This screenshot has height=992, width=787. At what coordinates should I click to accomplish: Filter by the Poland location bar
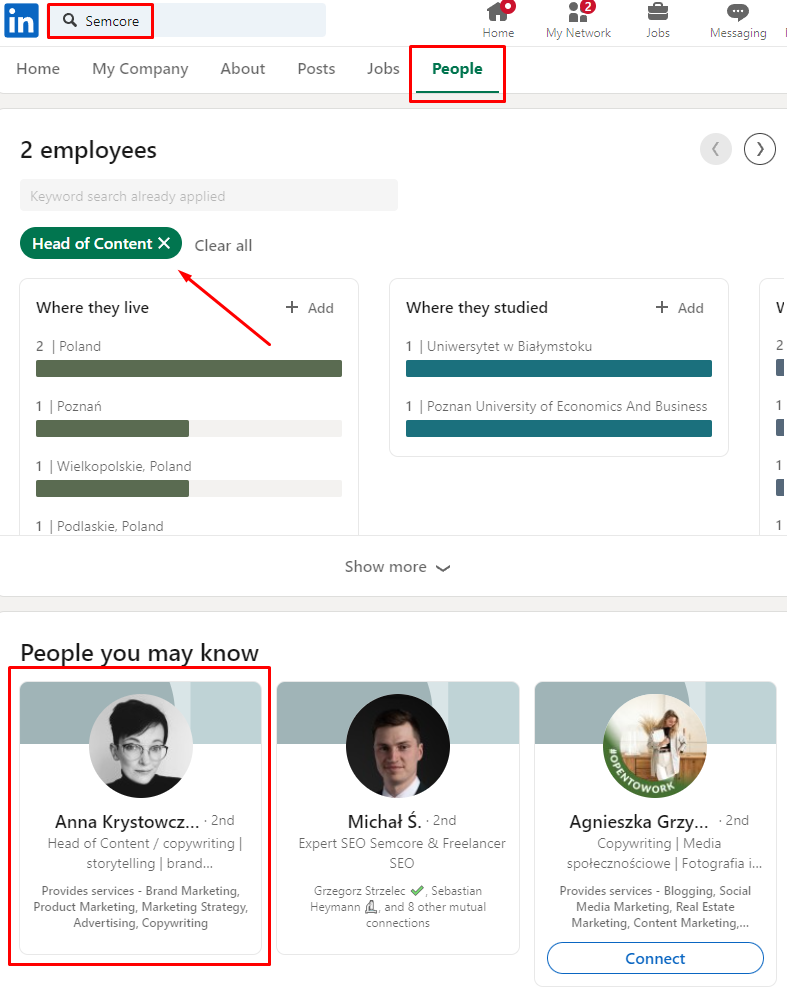[189, 368]
